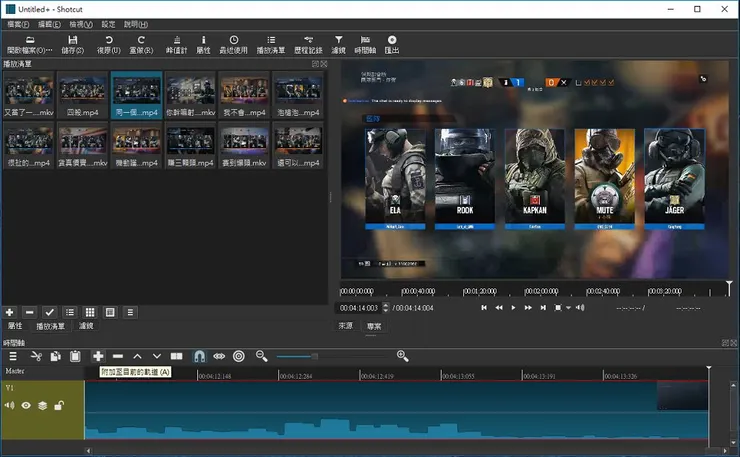
Task: Open the 檔案 menu
Action: pyautogui.click(x=18, y=24)
